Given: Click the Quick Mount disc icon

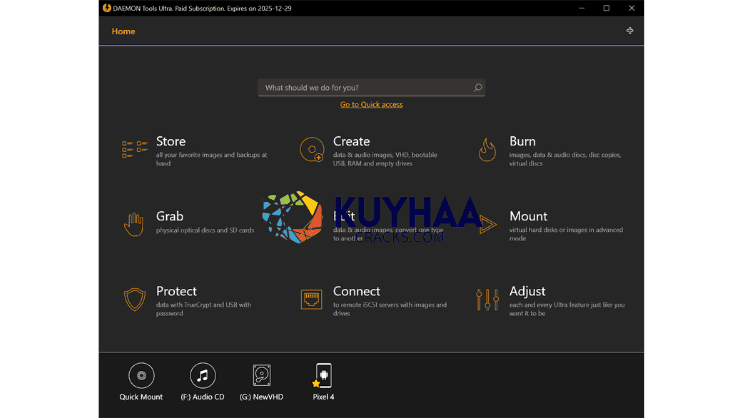Looking at the screenshot, I should tap(141, 375).
